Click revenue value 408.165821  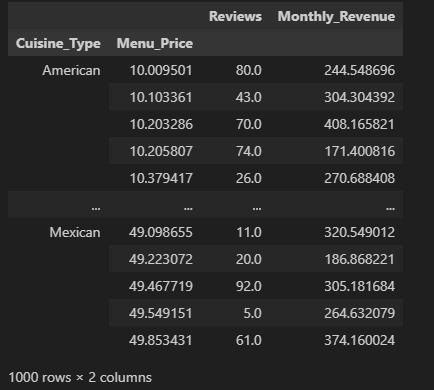(x=360, y=124)
